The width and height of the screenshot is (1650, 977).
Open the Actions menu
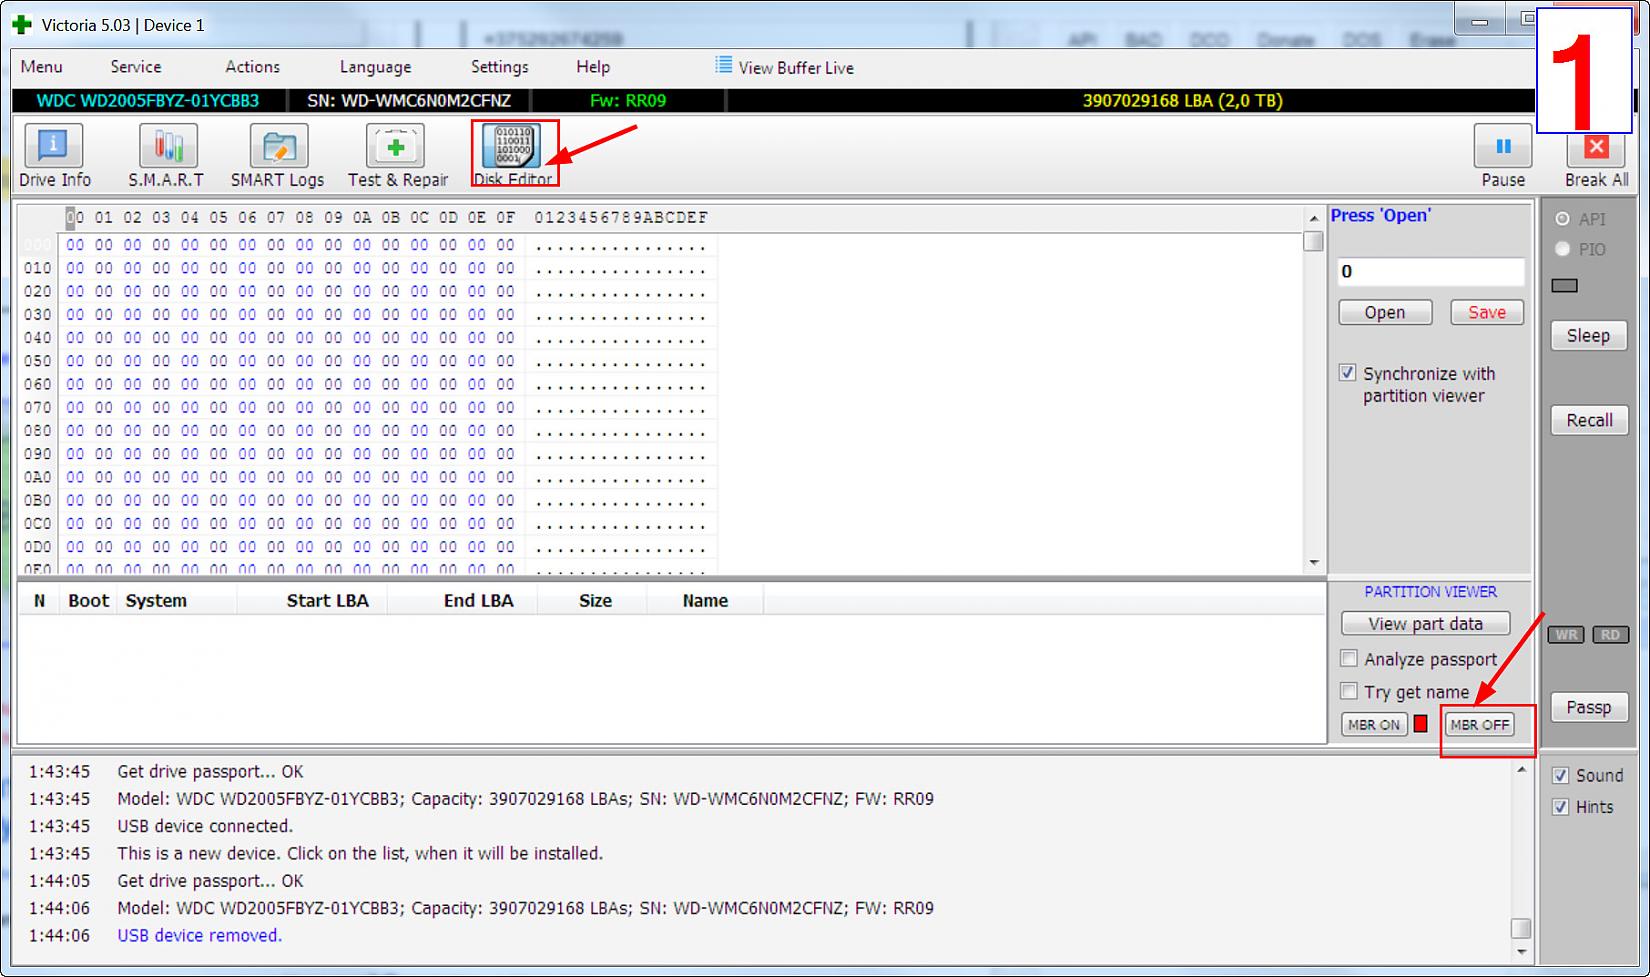[x=252, y=67]
